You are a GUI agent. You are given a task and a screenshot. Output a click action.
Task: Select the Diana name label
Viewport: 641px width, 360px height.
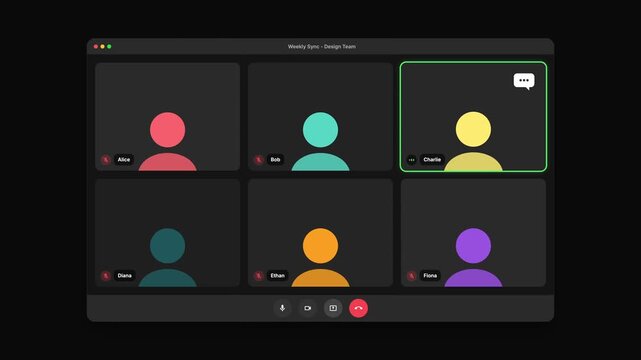tap(125, 276)
